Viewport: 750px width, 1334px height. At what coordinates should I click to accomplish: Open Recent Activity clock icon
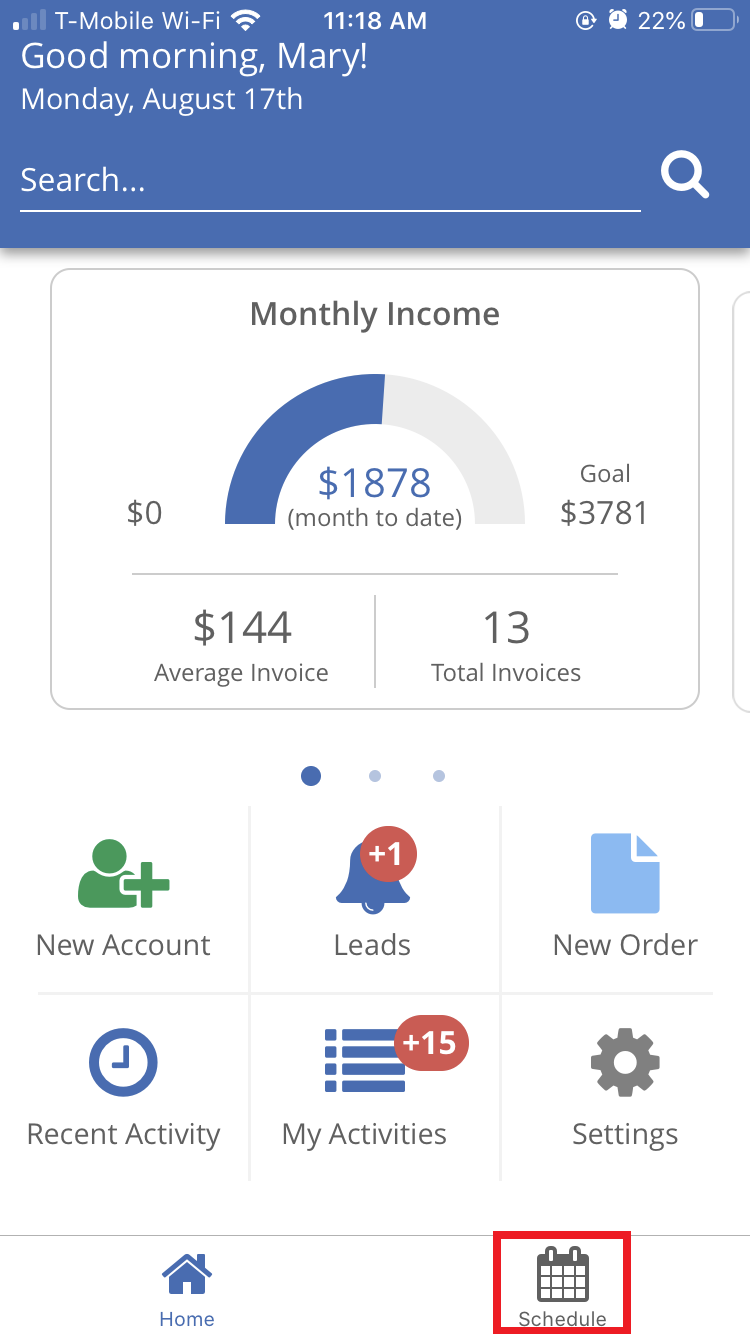(123, 1062)
